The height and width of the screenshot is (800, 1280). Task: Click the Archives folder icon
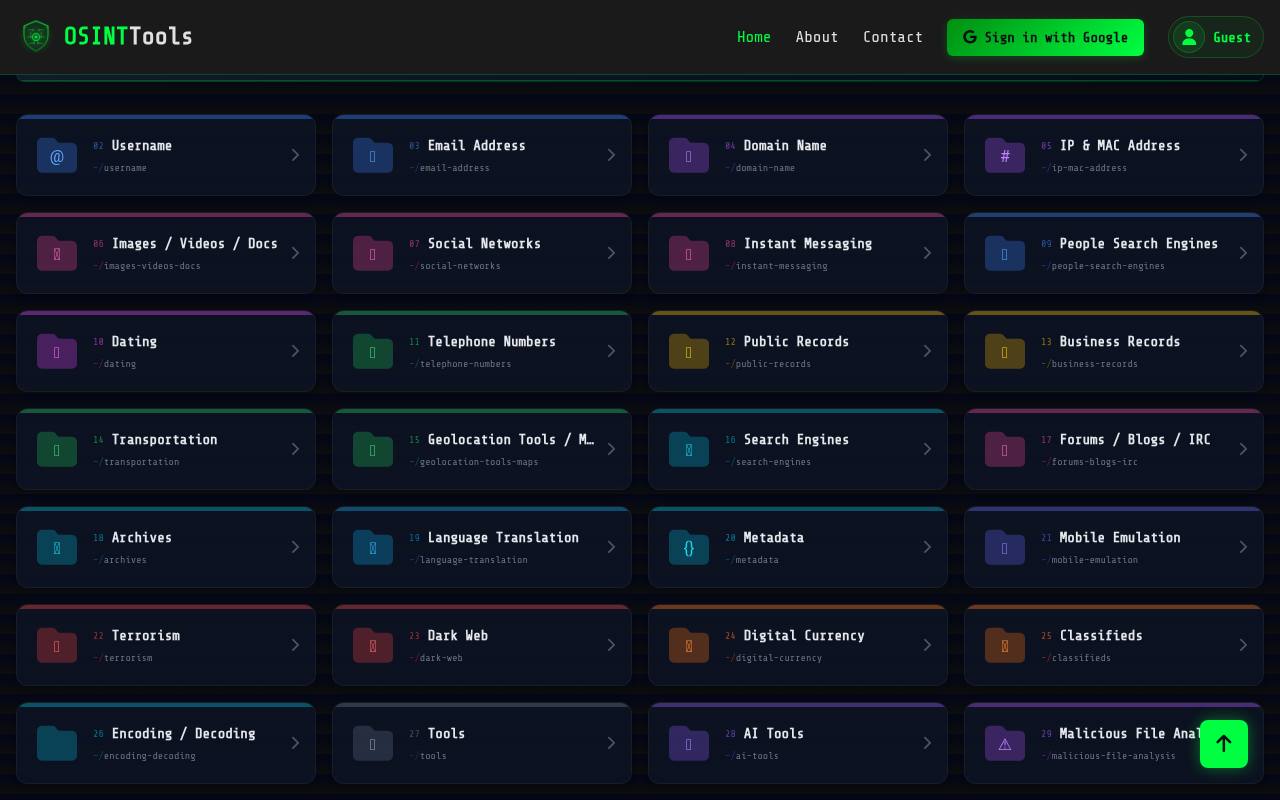pos(57,547)
